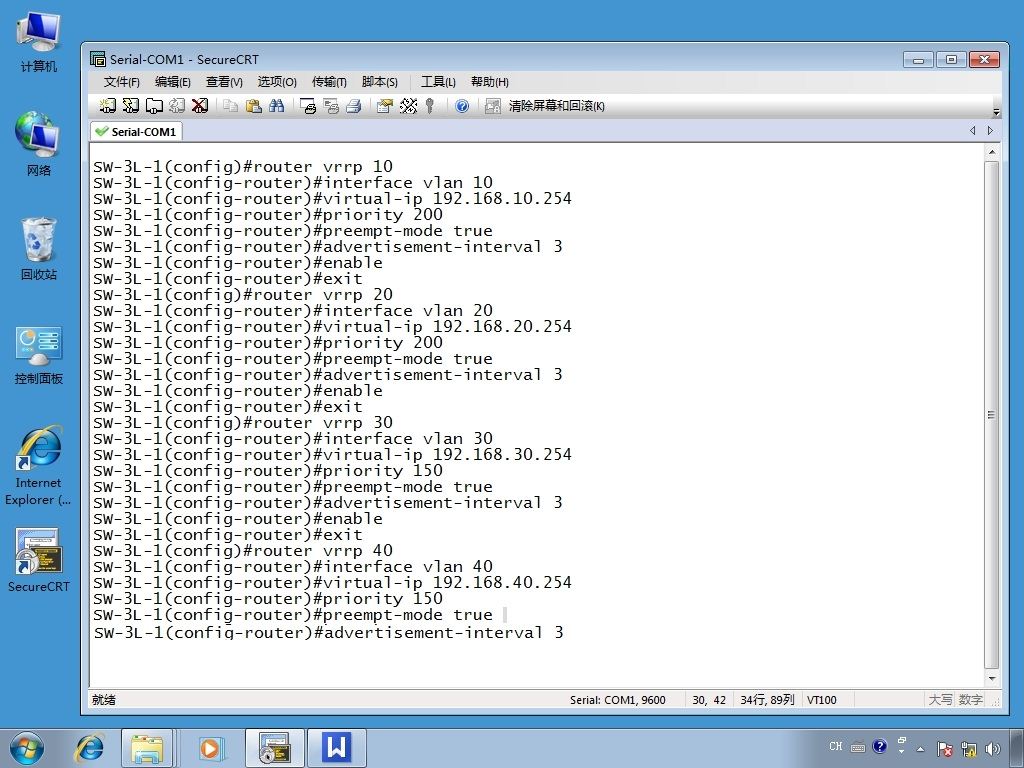
Task: Click the 清除屏幕和回滚(K) toolbar button
Action: (556, 106)
